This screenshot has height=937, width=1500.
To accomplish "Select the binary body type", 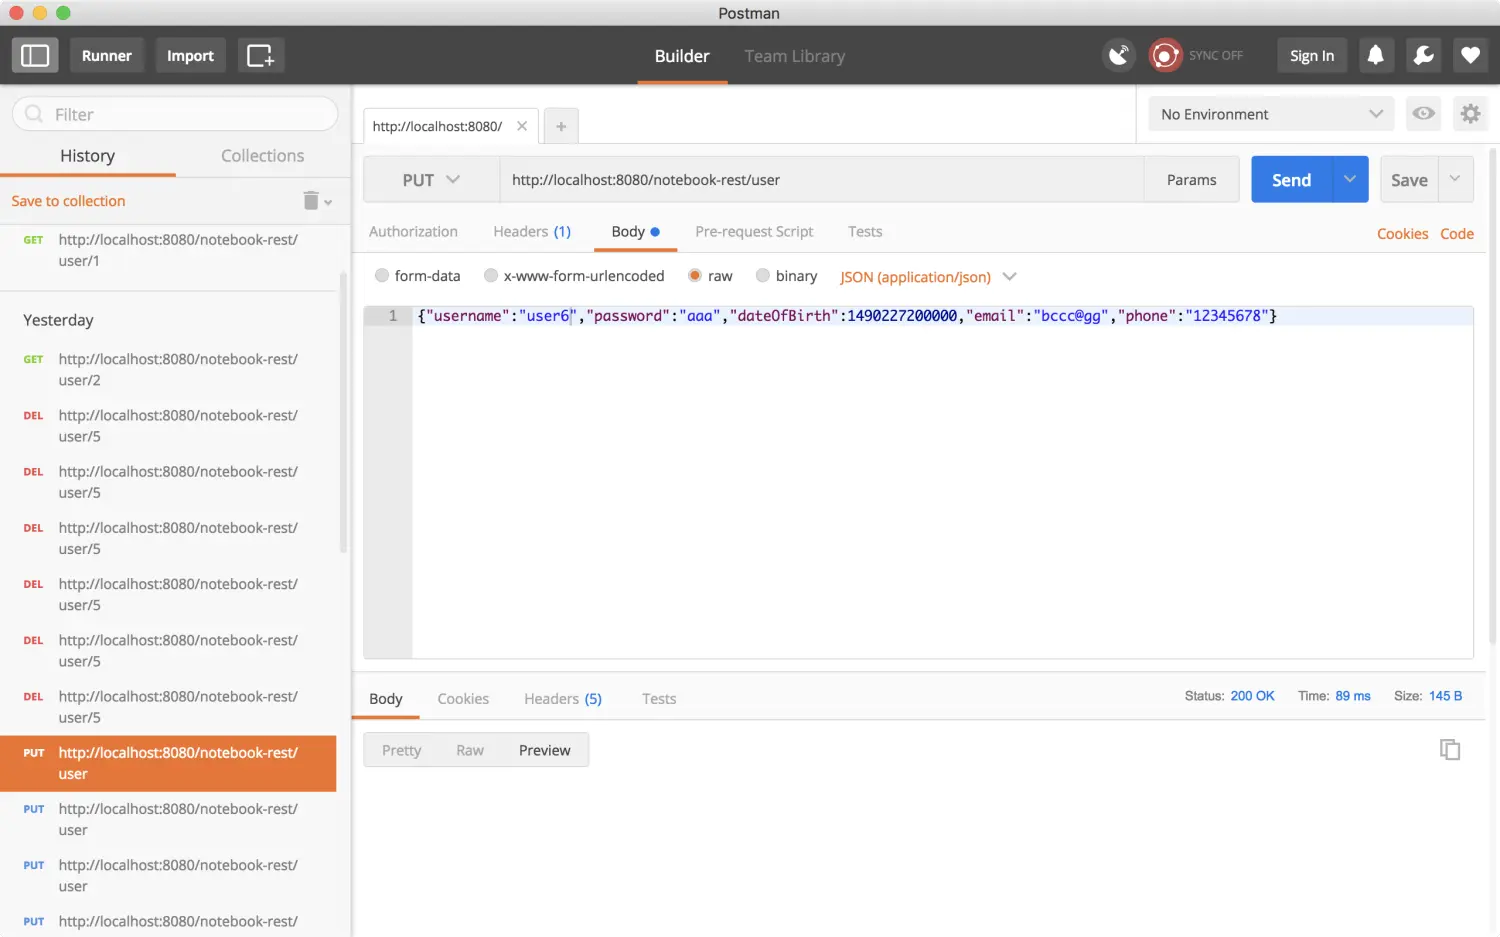I will coord(763,275).
